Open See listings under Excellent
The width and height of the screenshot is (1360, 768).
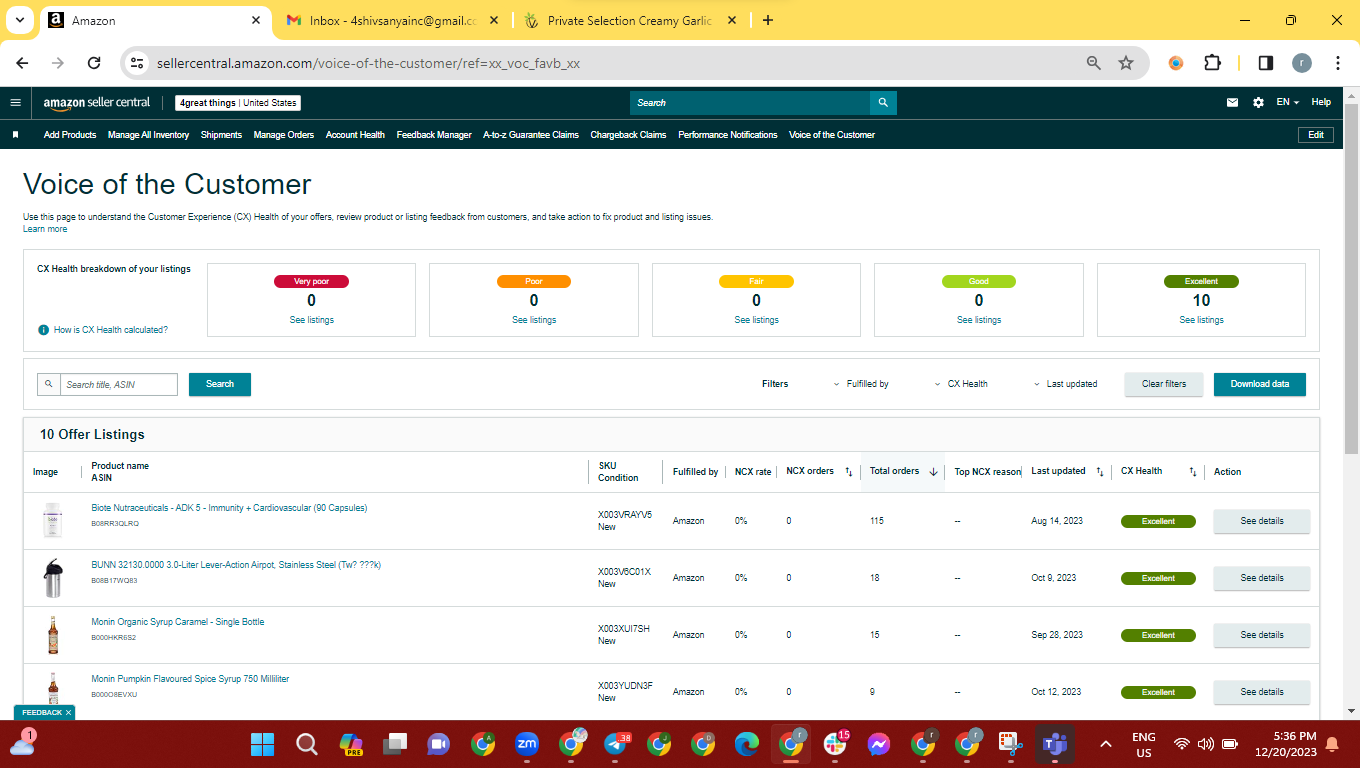[1201, 320]
